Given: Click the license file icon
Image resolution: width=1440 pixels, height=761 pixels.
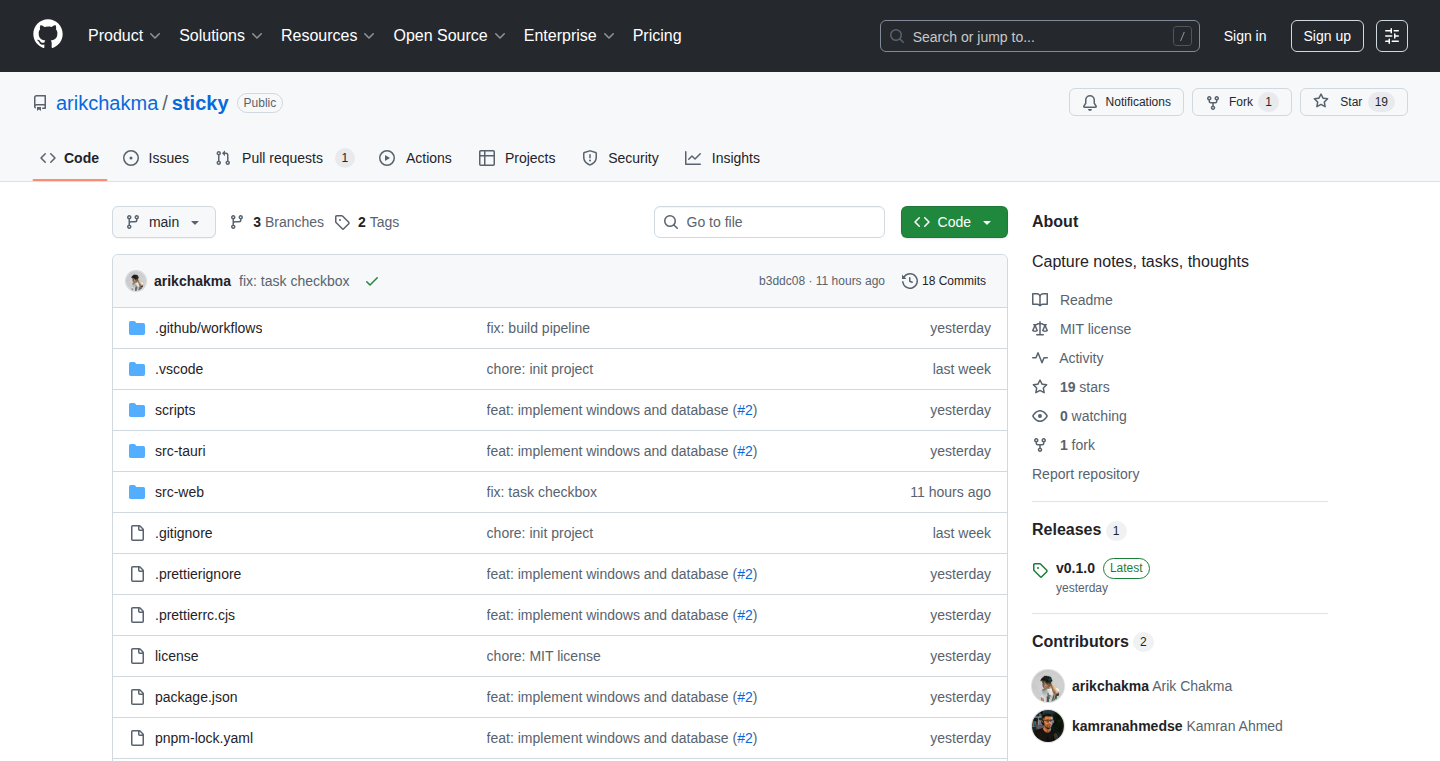Looking at the screenshot, I should point(137,656).
